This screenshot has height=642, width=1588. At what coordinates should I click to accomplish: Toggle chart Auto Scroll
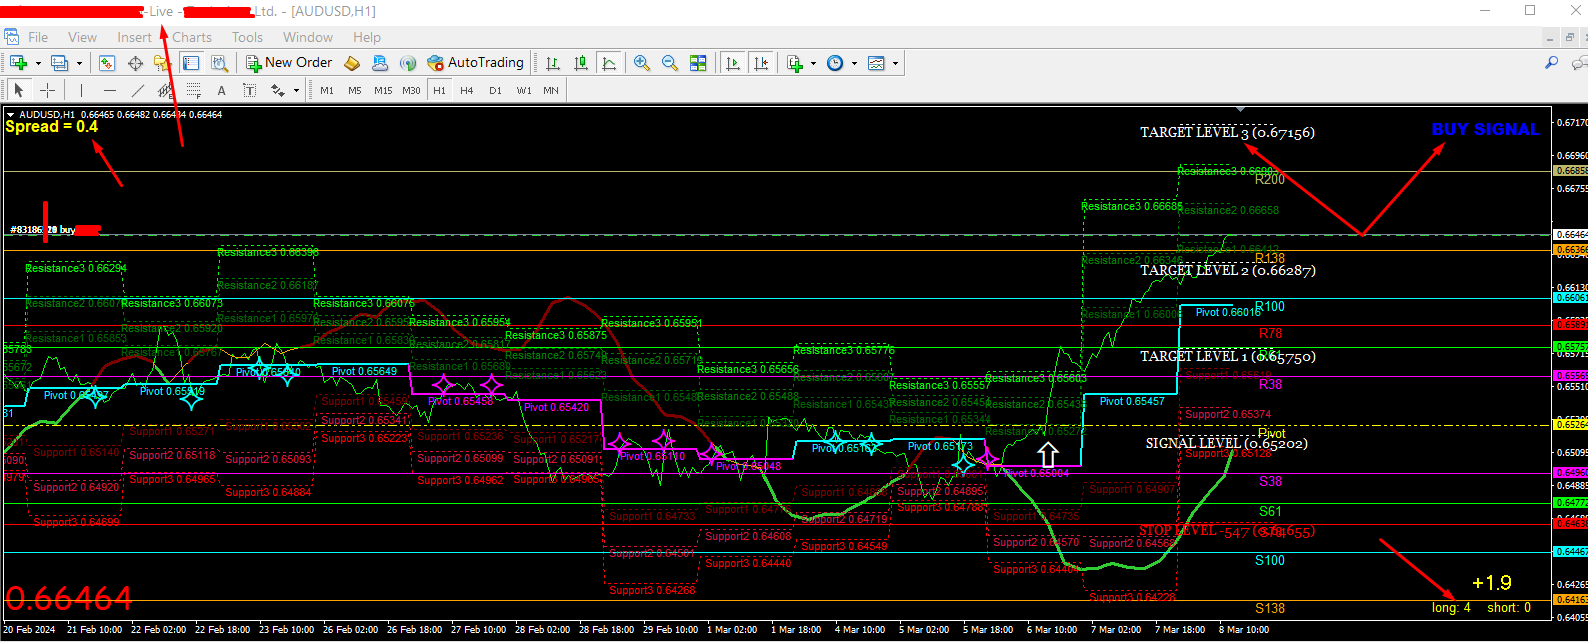pos(733,63)
